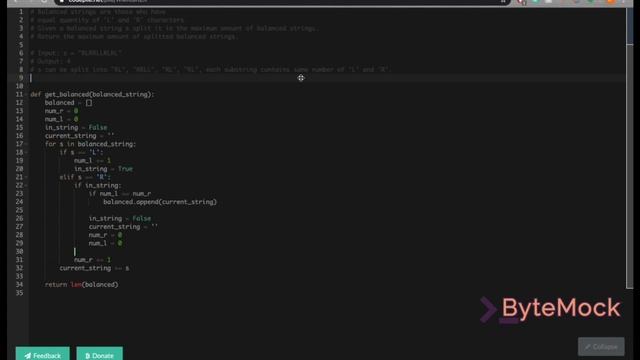Viewport: 640px width, 360px height.
Task: Click the comment text on line 8
Action: (210, 70)
